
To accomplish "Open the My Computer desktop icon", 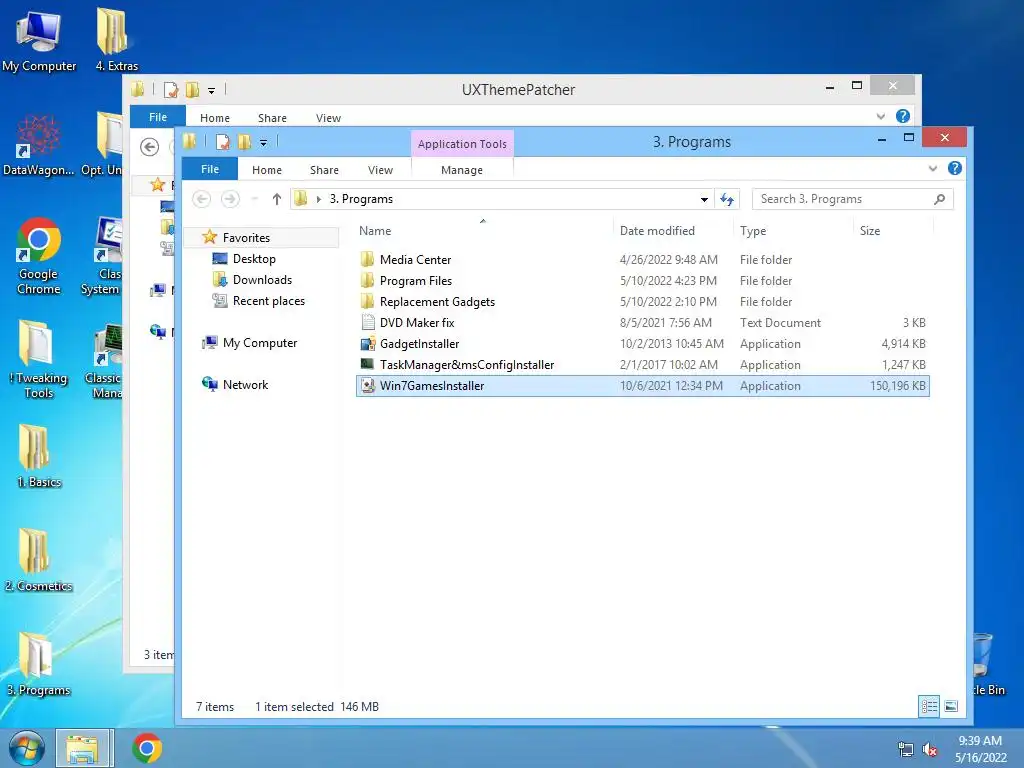I will click(x=39, y=39).
